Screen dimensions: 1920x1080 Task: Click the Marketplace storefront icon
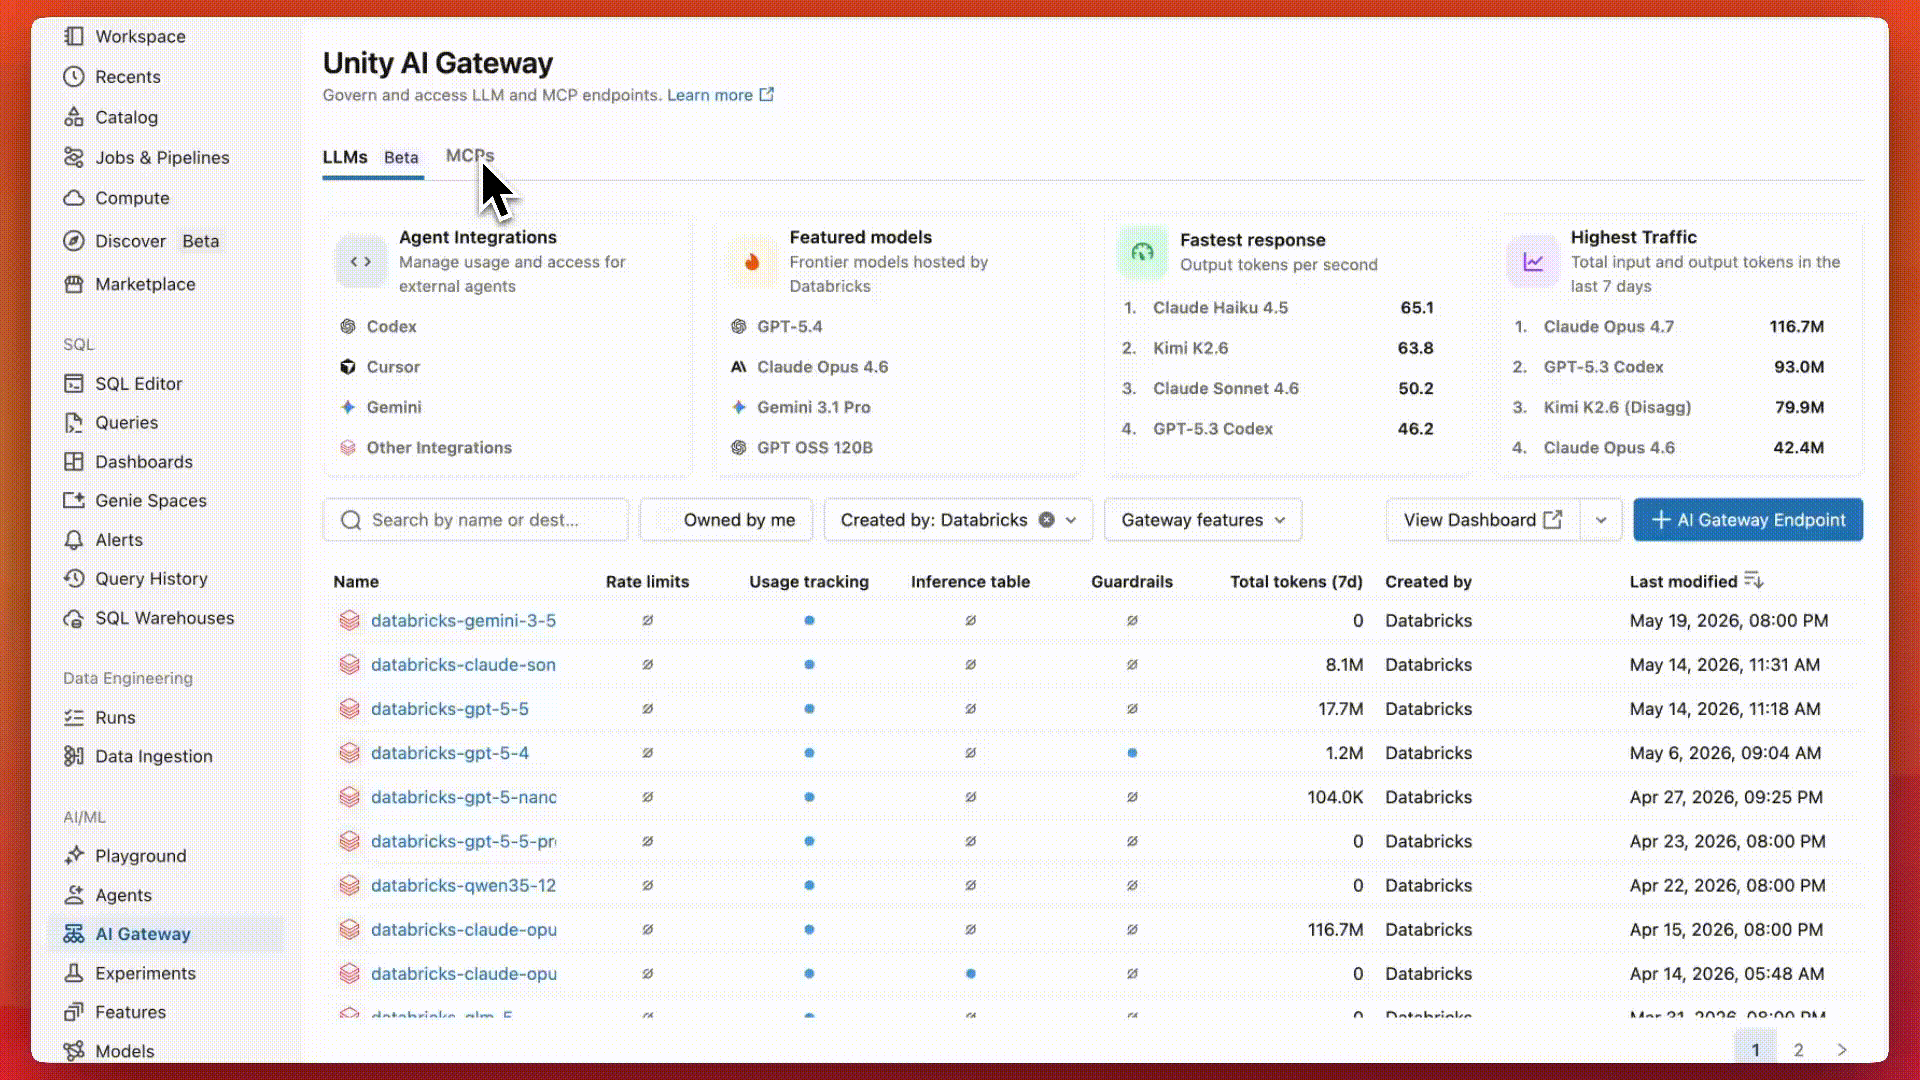[73, 284]
